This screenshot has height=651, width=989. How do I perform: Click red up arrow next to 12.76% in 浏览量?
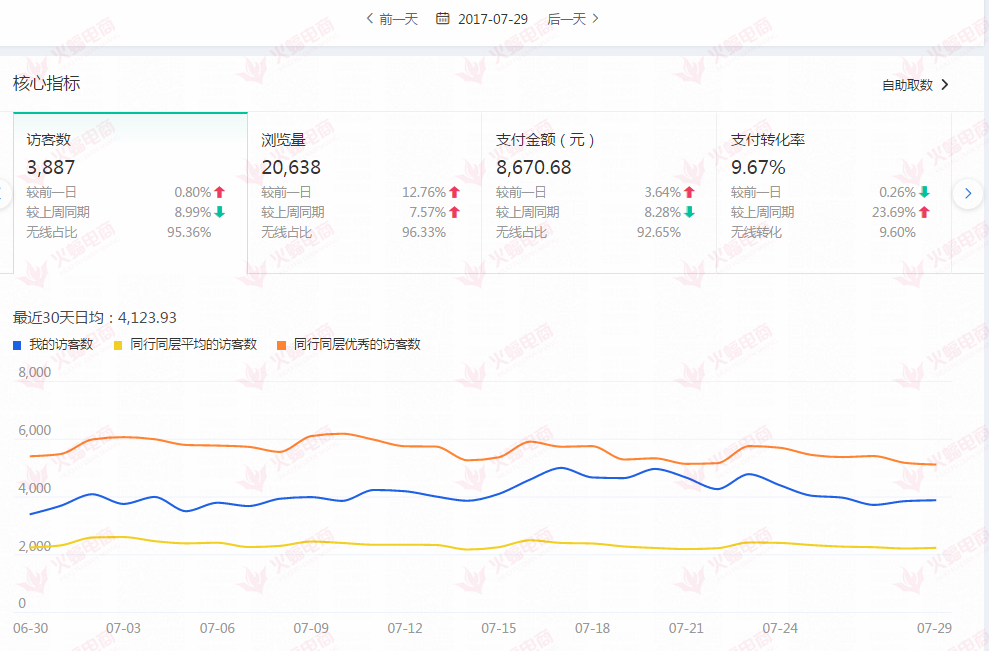454,192
